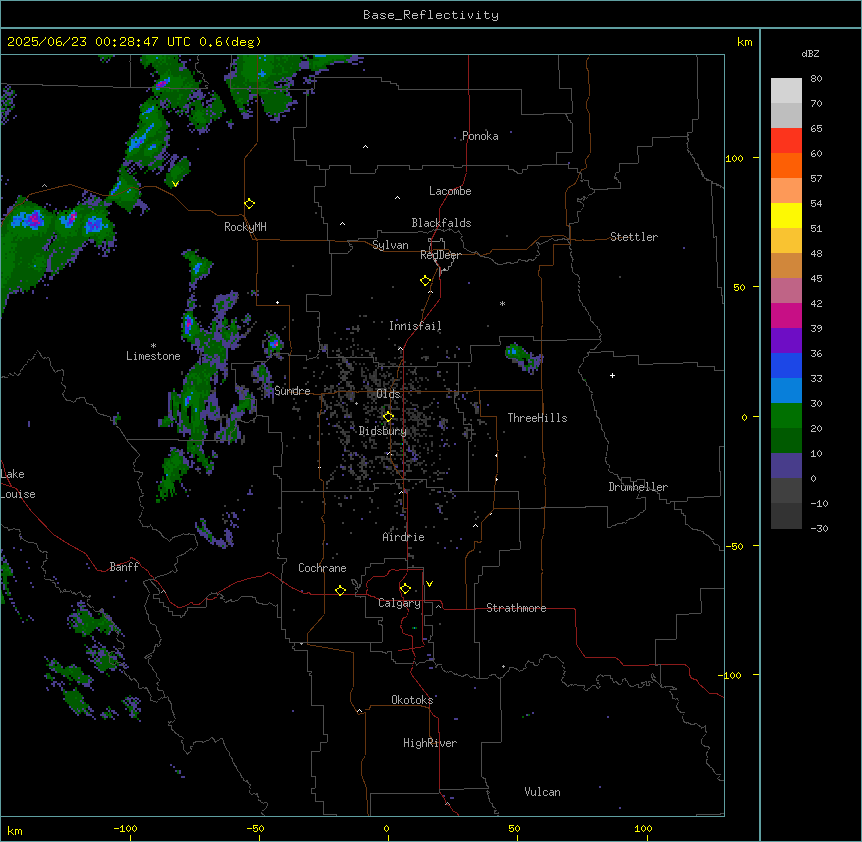Image resolution: width=862 pixels, height=842 pixels.
Task: Select the magenta swatch in the dBZ legend
Action: 786,315
